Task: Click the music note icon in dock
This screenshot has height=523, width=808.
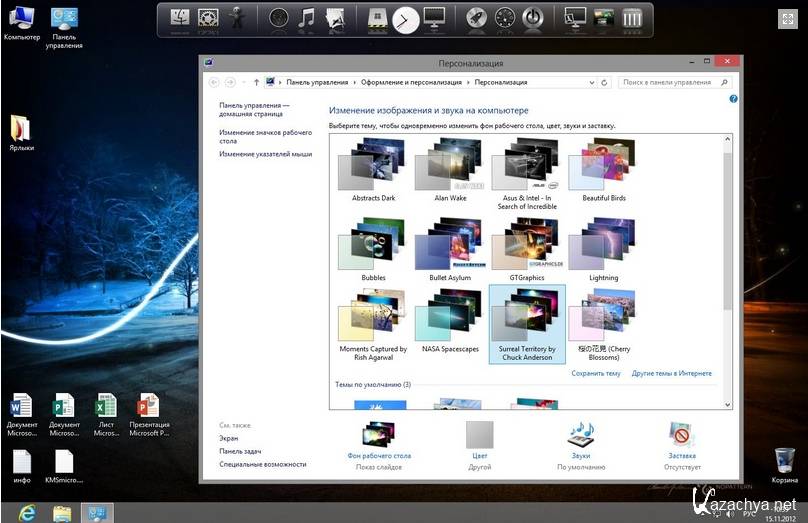Action: pos(307,18)
